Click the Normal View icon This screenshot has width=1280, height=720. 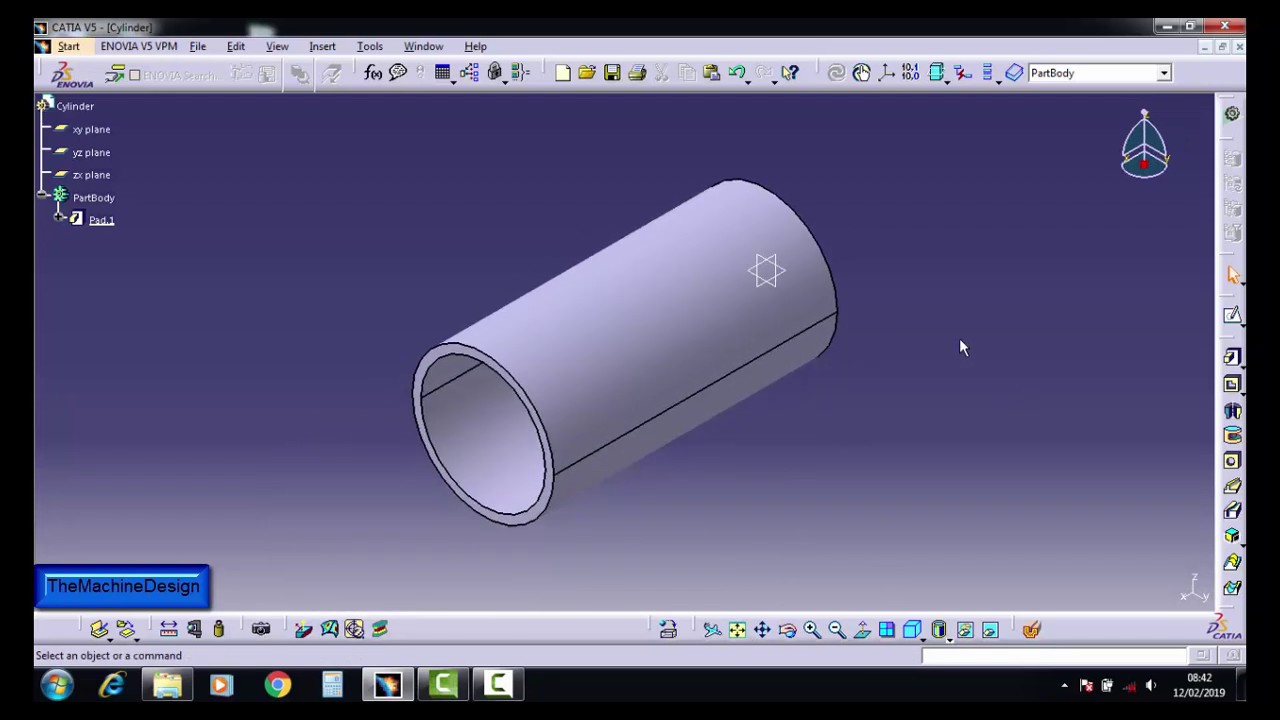[x=862, y=630]
